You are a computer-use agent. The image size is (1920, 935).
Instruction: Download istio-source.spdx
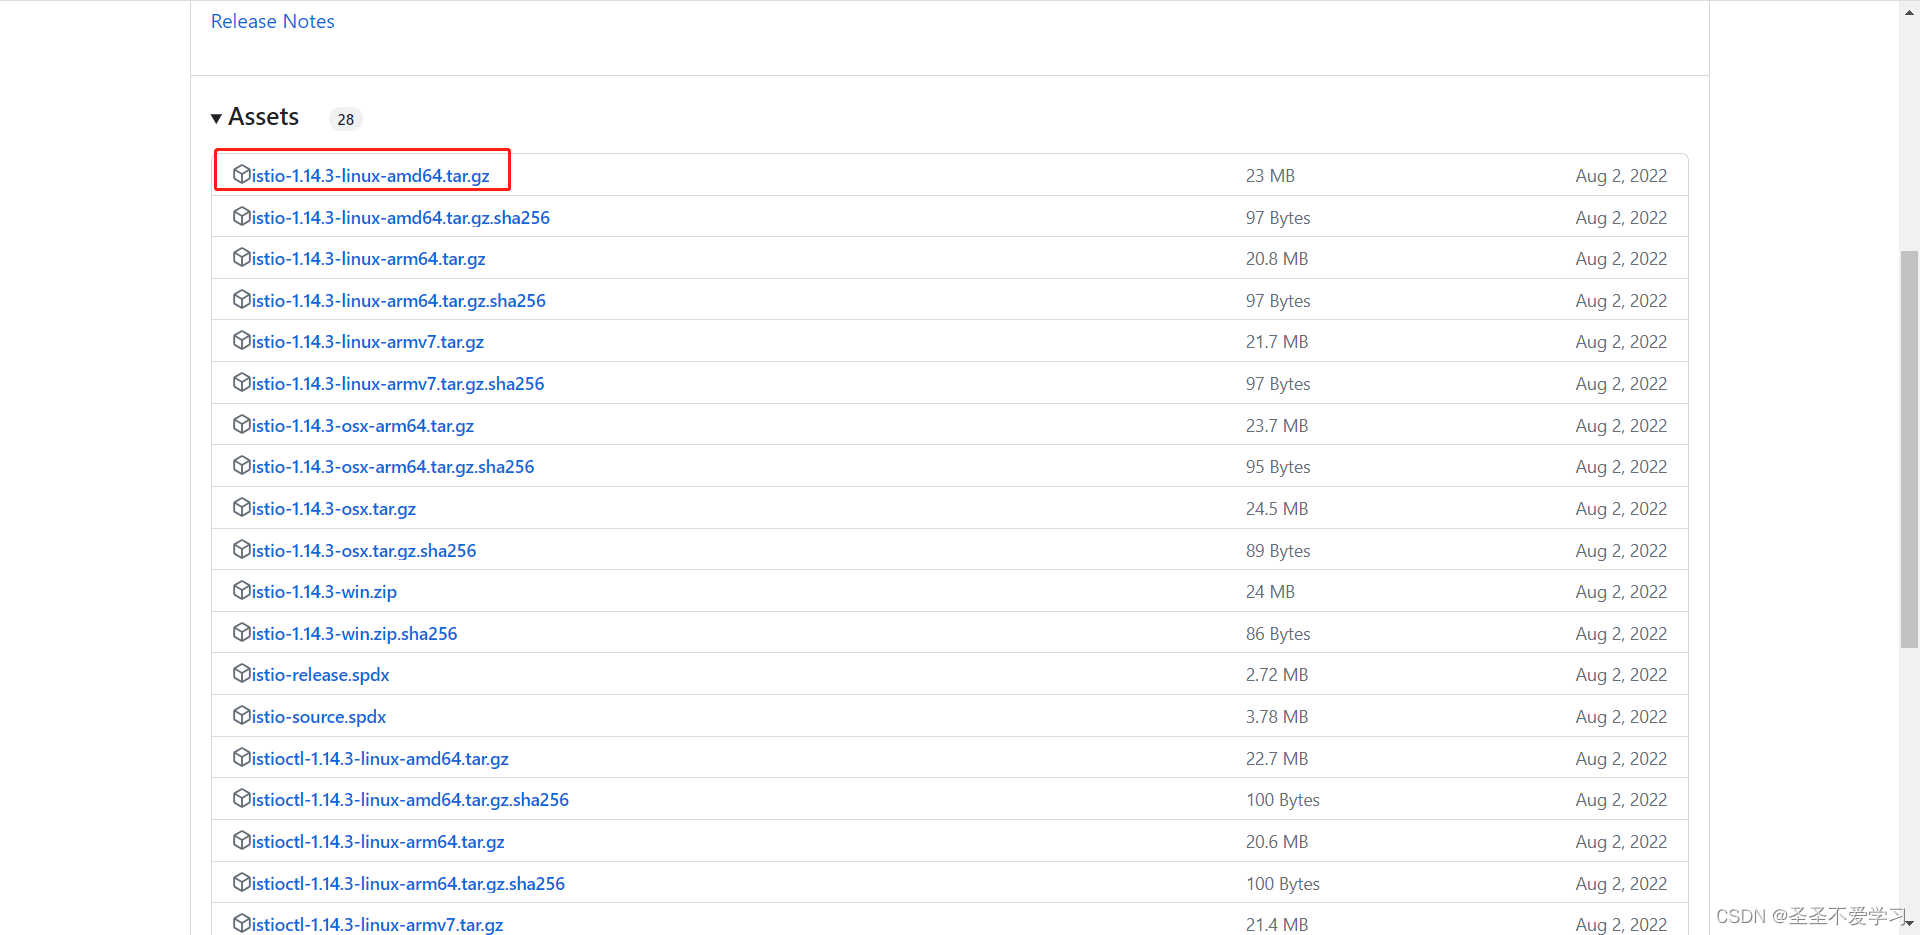click(x=318, y=716)
